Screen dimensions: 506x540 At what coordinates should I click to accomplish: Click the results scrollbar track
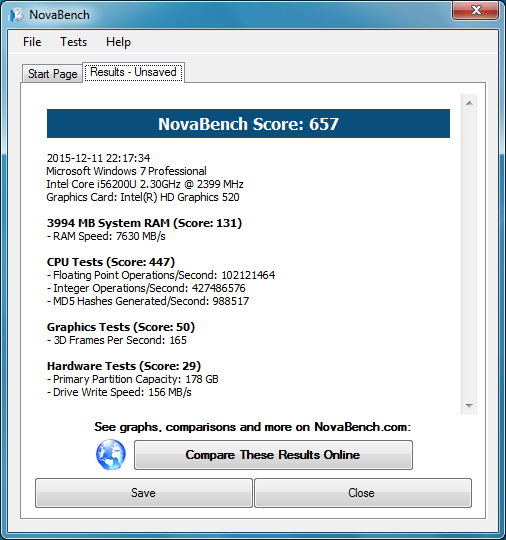tap(469, 254)
